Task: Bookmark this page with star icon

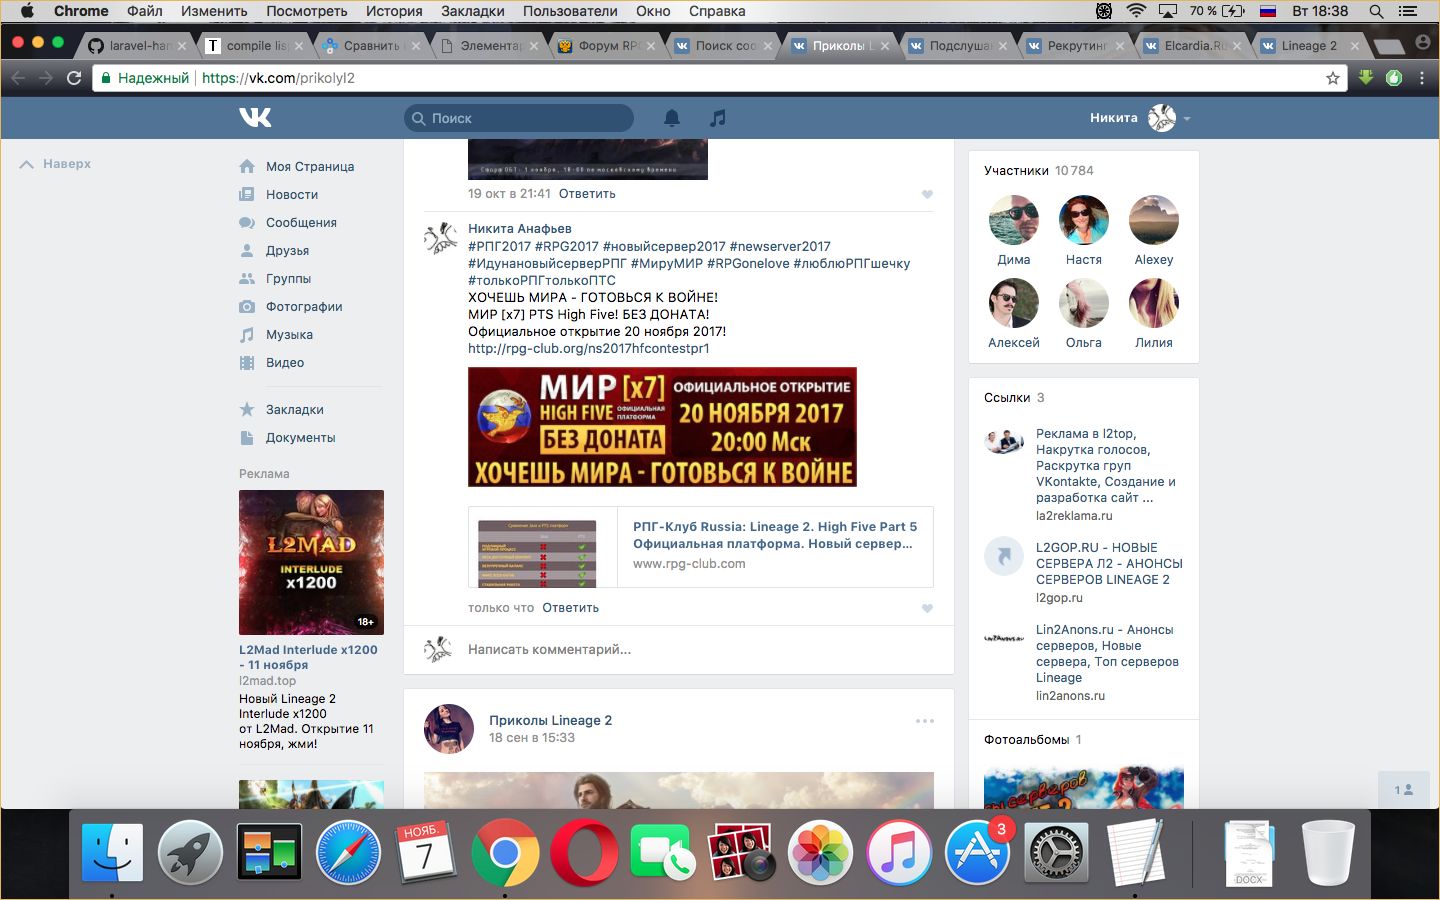Action: (x=1332, y=78)
